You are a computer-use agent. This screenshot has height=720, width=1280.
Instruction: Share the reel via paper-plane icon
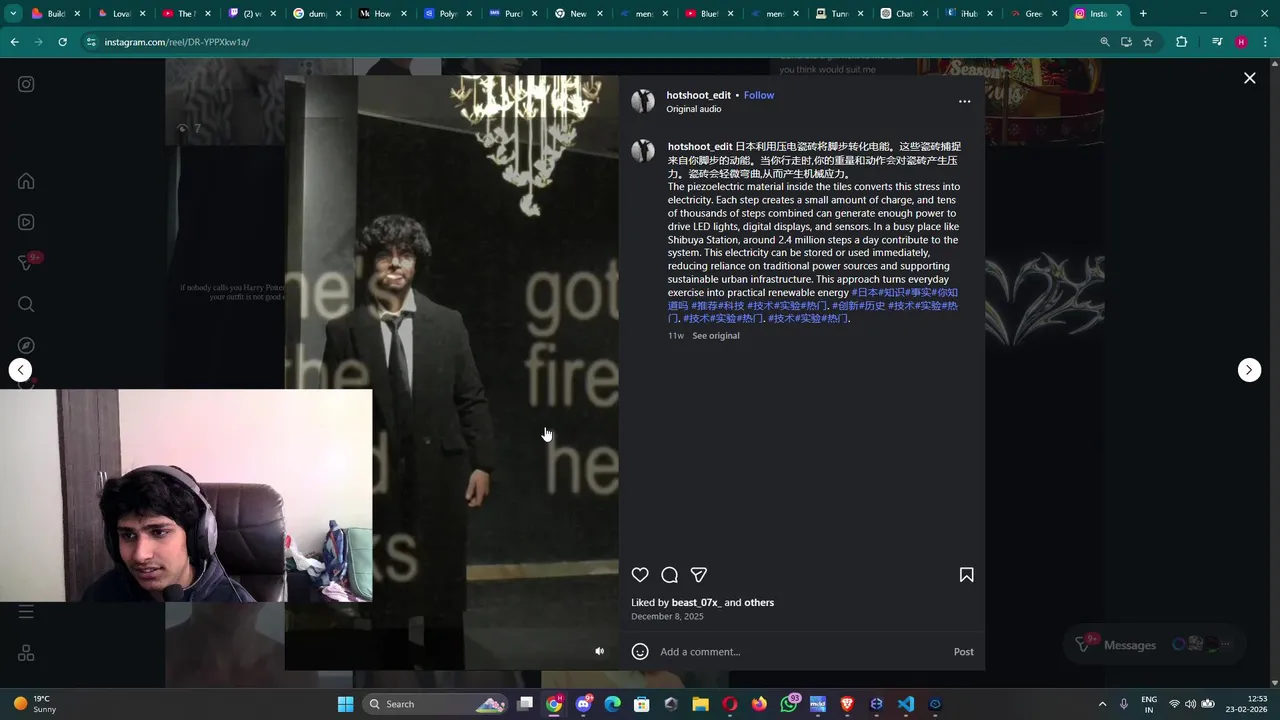[699, 575]
